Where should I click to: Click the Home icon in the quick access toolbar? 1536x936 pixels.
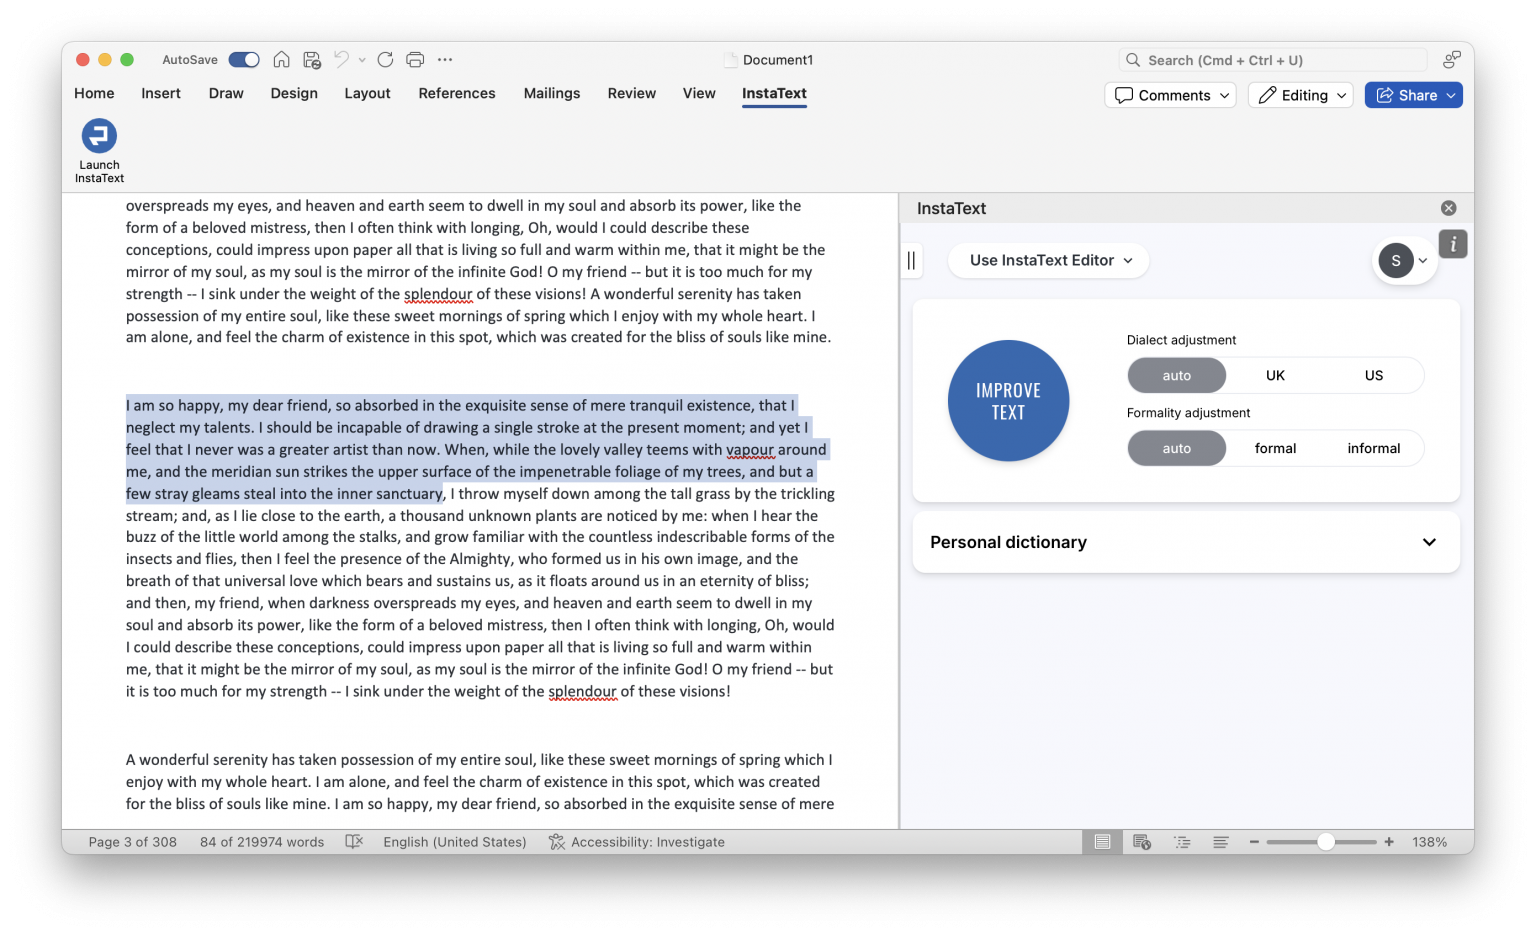tap(281, 59)
